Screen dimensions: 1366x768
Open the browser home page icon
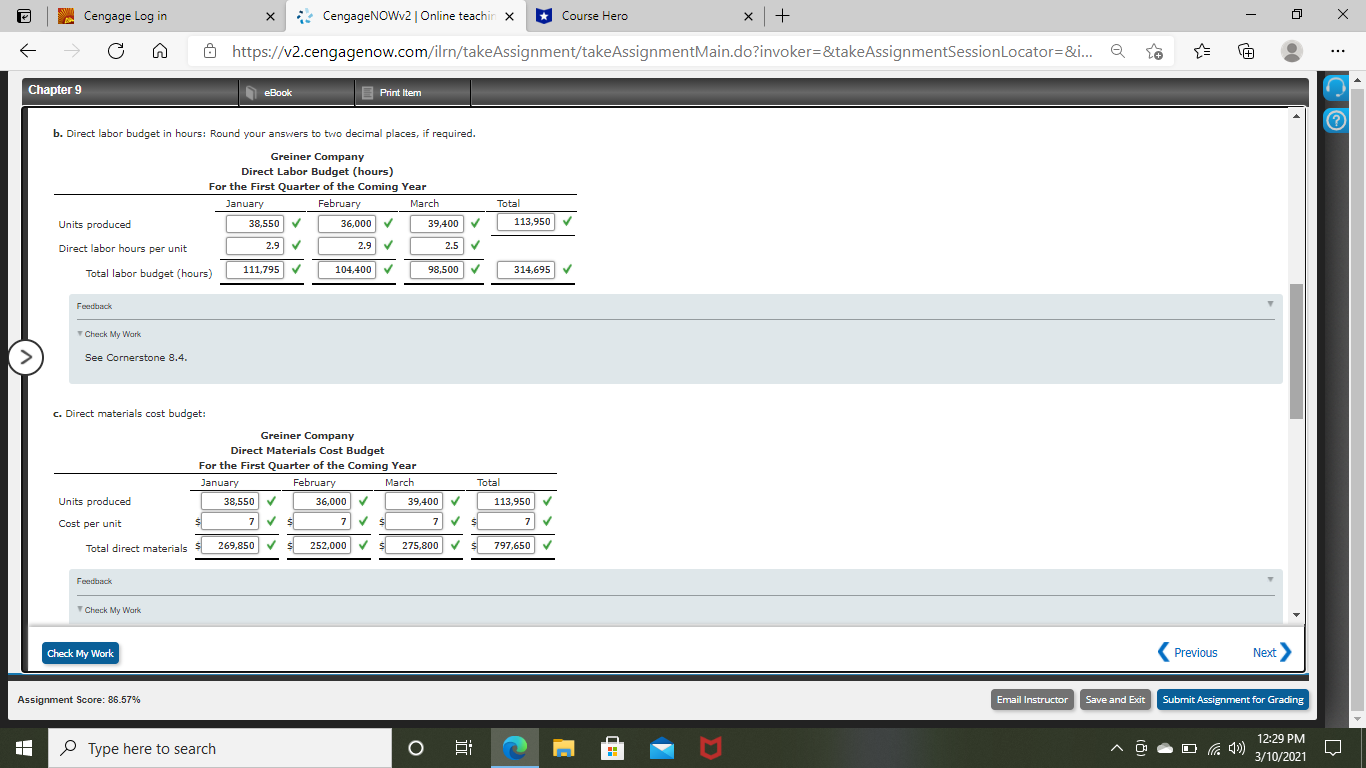pos(158,51)
